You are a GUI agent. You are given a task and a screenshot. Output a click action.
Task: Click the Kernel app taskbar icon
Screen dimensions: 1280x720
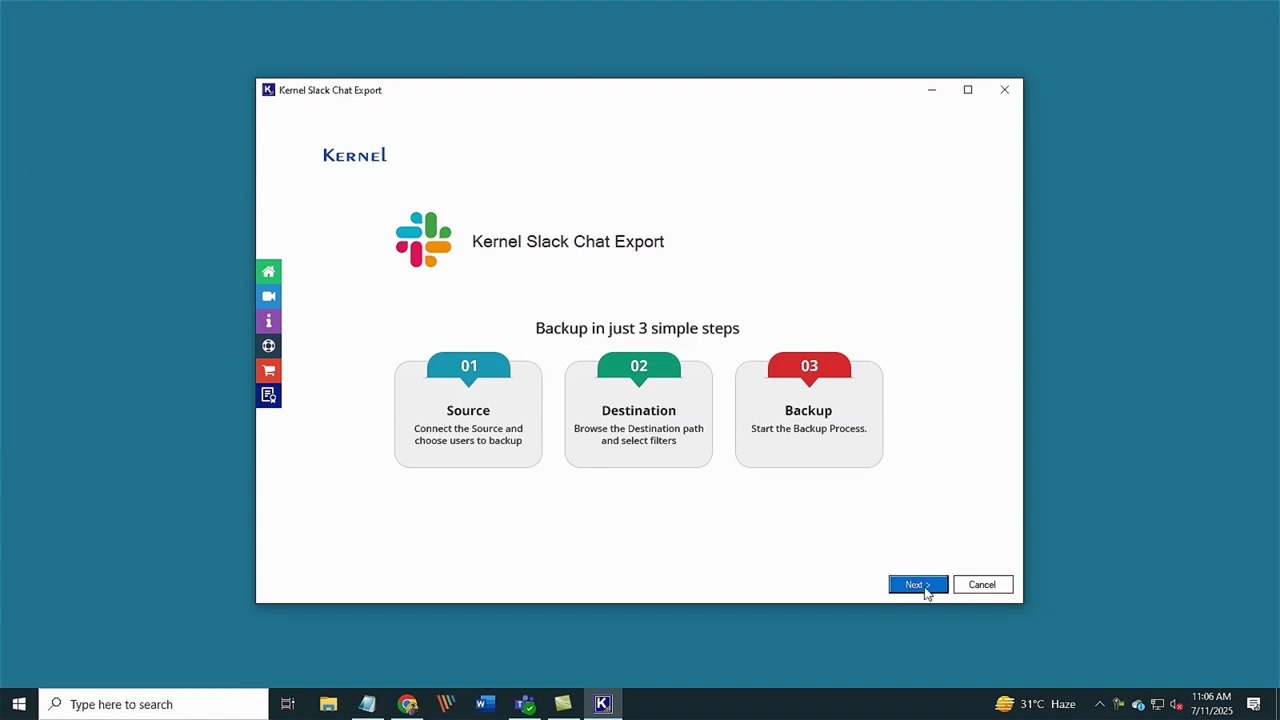pyautogui.click(x=603, y=704)
